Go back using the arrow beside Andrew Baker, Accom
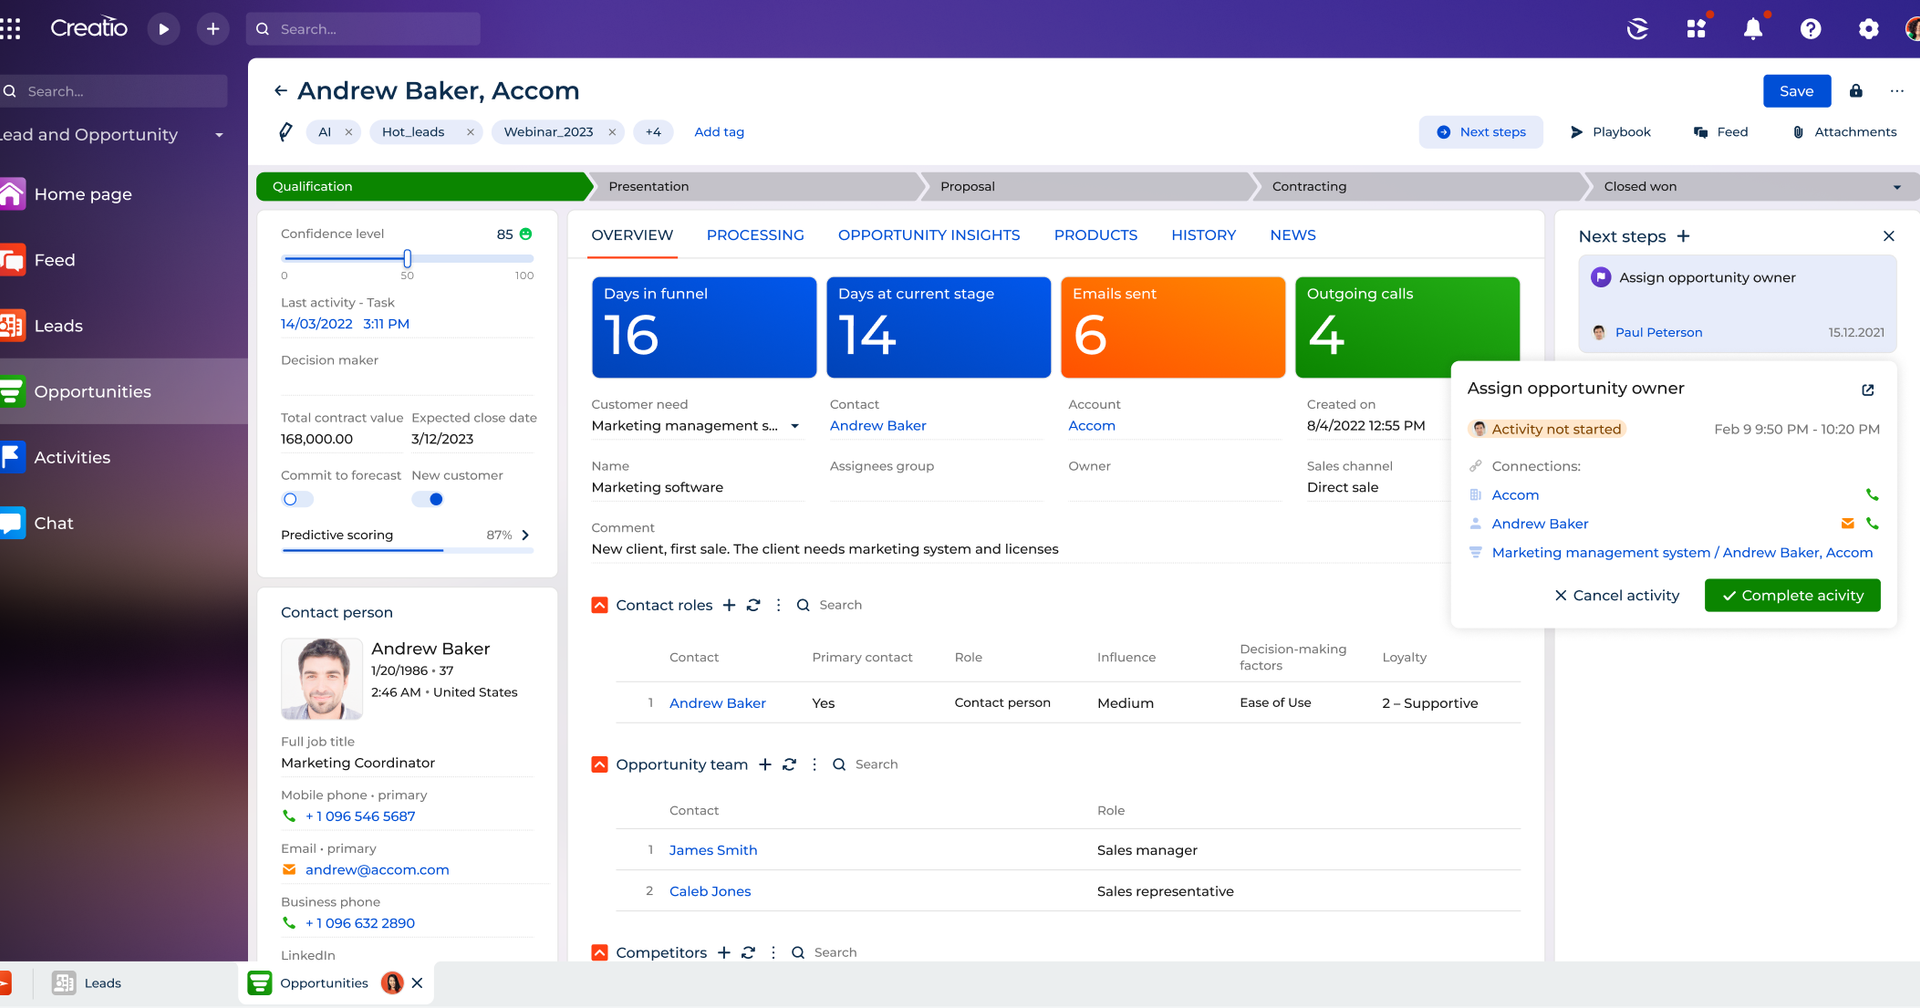Image resolution: width=1920 pixels, height=1008 pixels. point(281,91)
